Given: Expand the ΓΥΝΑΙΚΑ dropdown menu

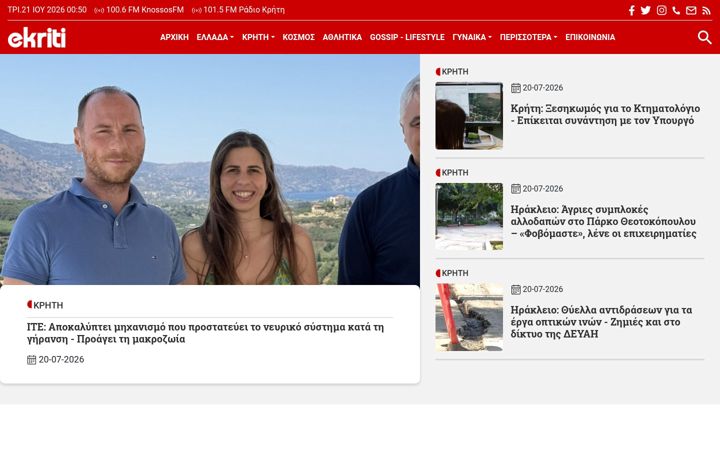Looking at the screenshot, I should [472, 37].
